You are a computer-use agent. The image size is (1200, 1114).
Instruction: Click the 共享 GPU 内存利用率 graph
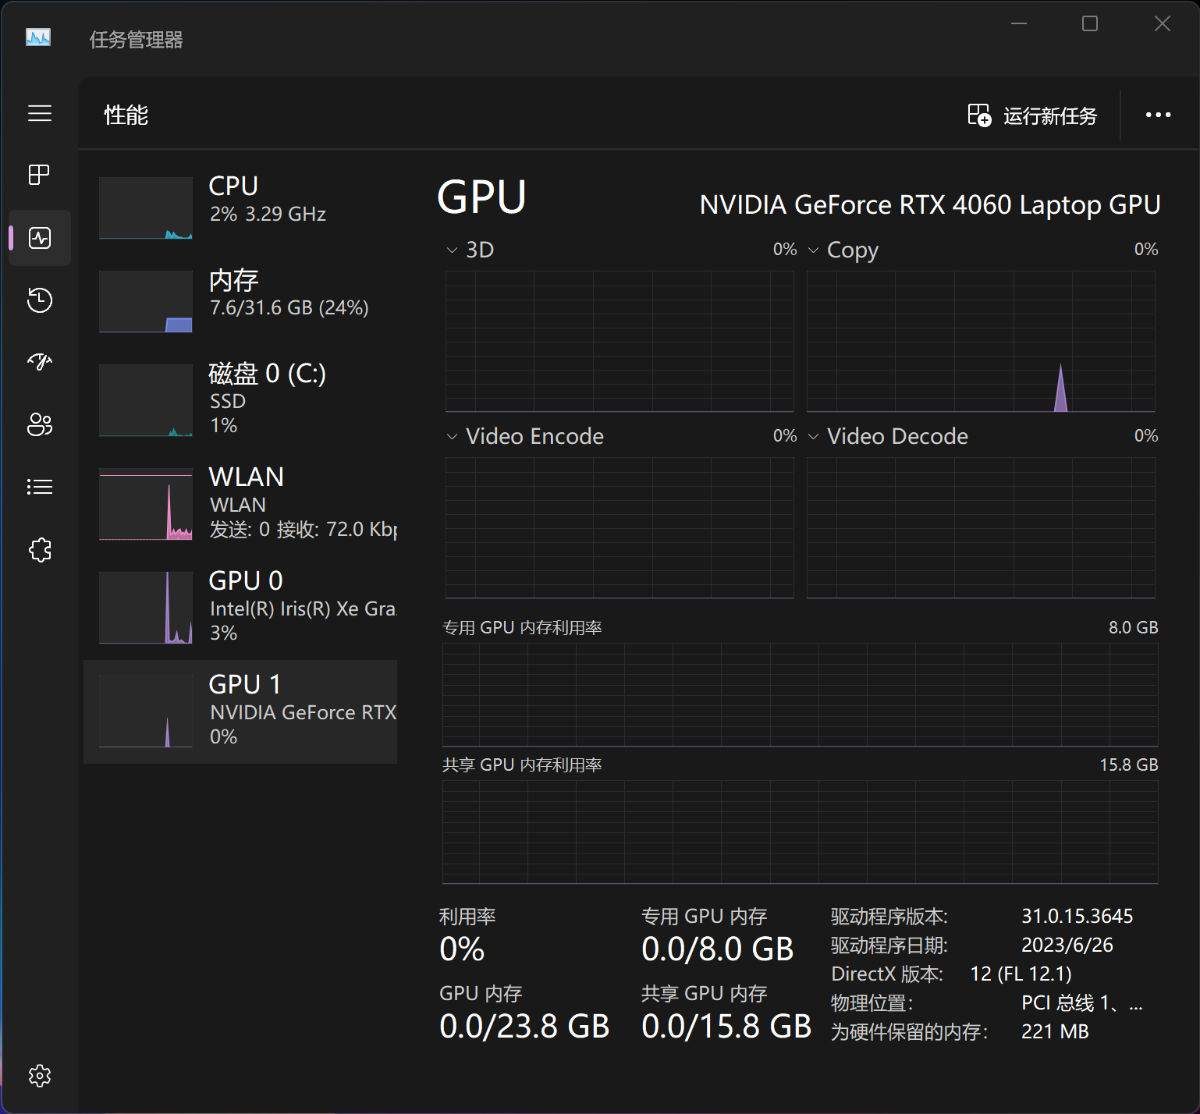[800, 832]
